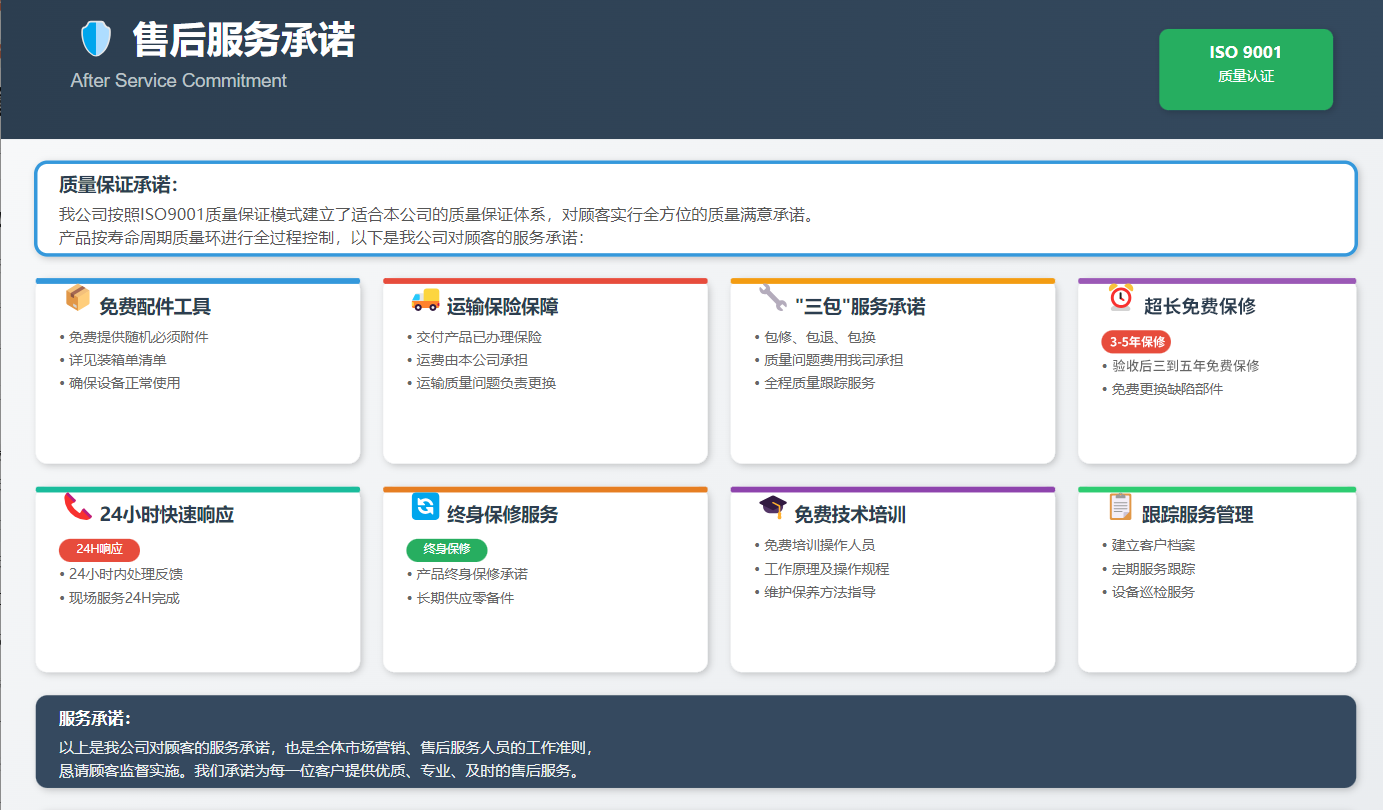Click the green 终身保修 badge

pyautogui.click(x=446, y=549)
